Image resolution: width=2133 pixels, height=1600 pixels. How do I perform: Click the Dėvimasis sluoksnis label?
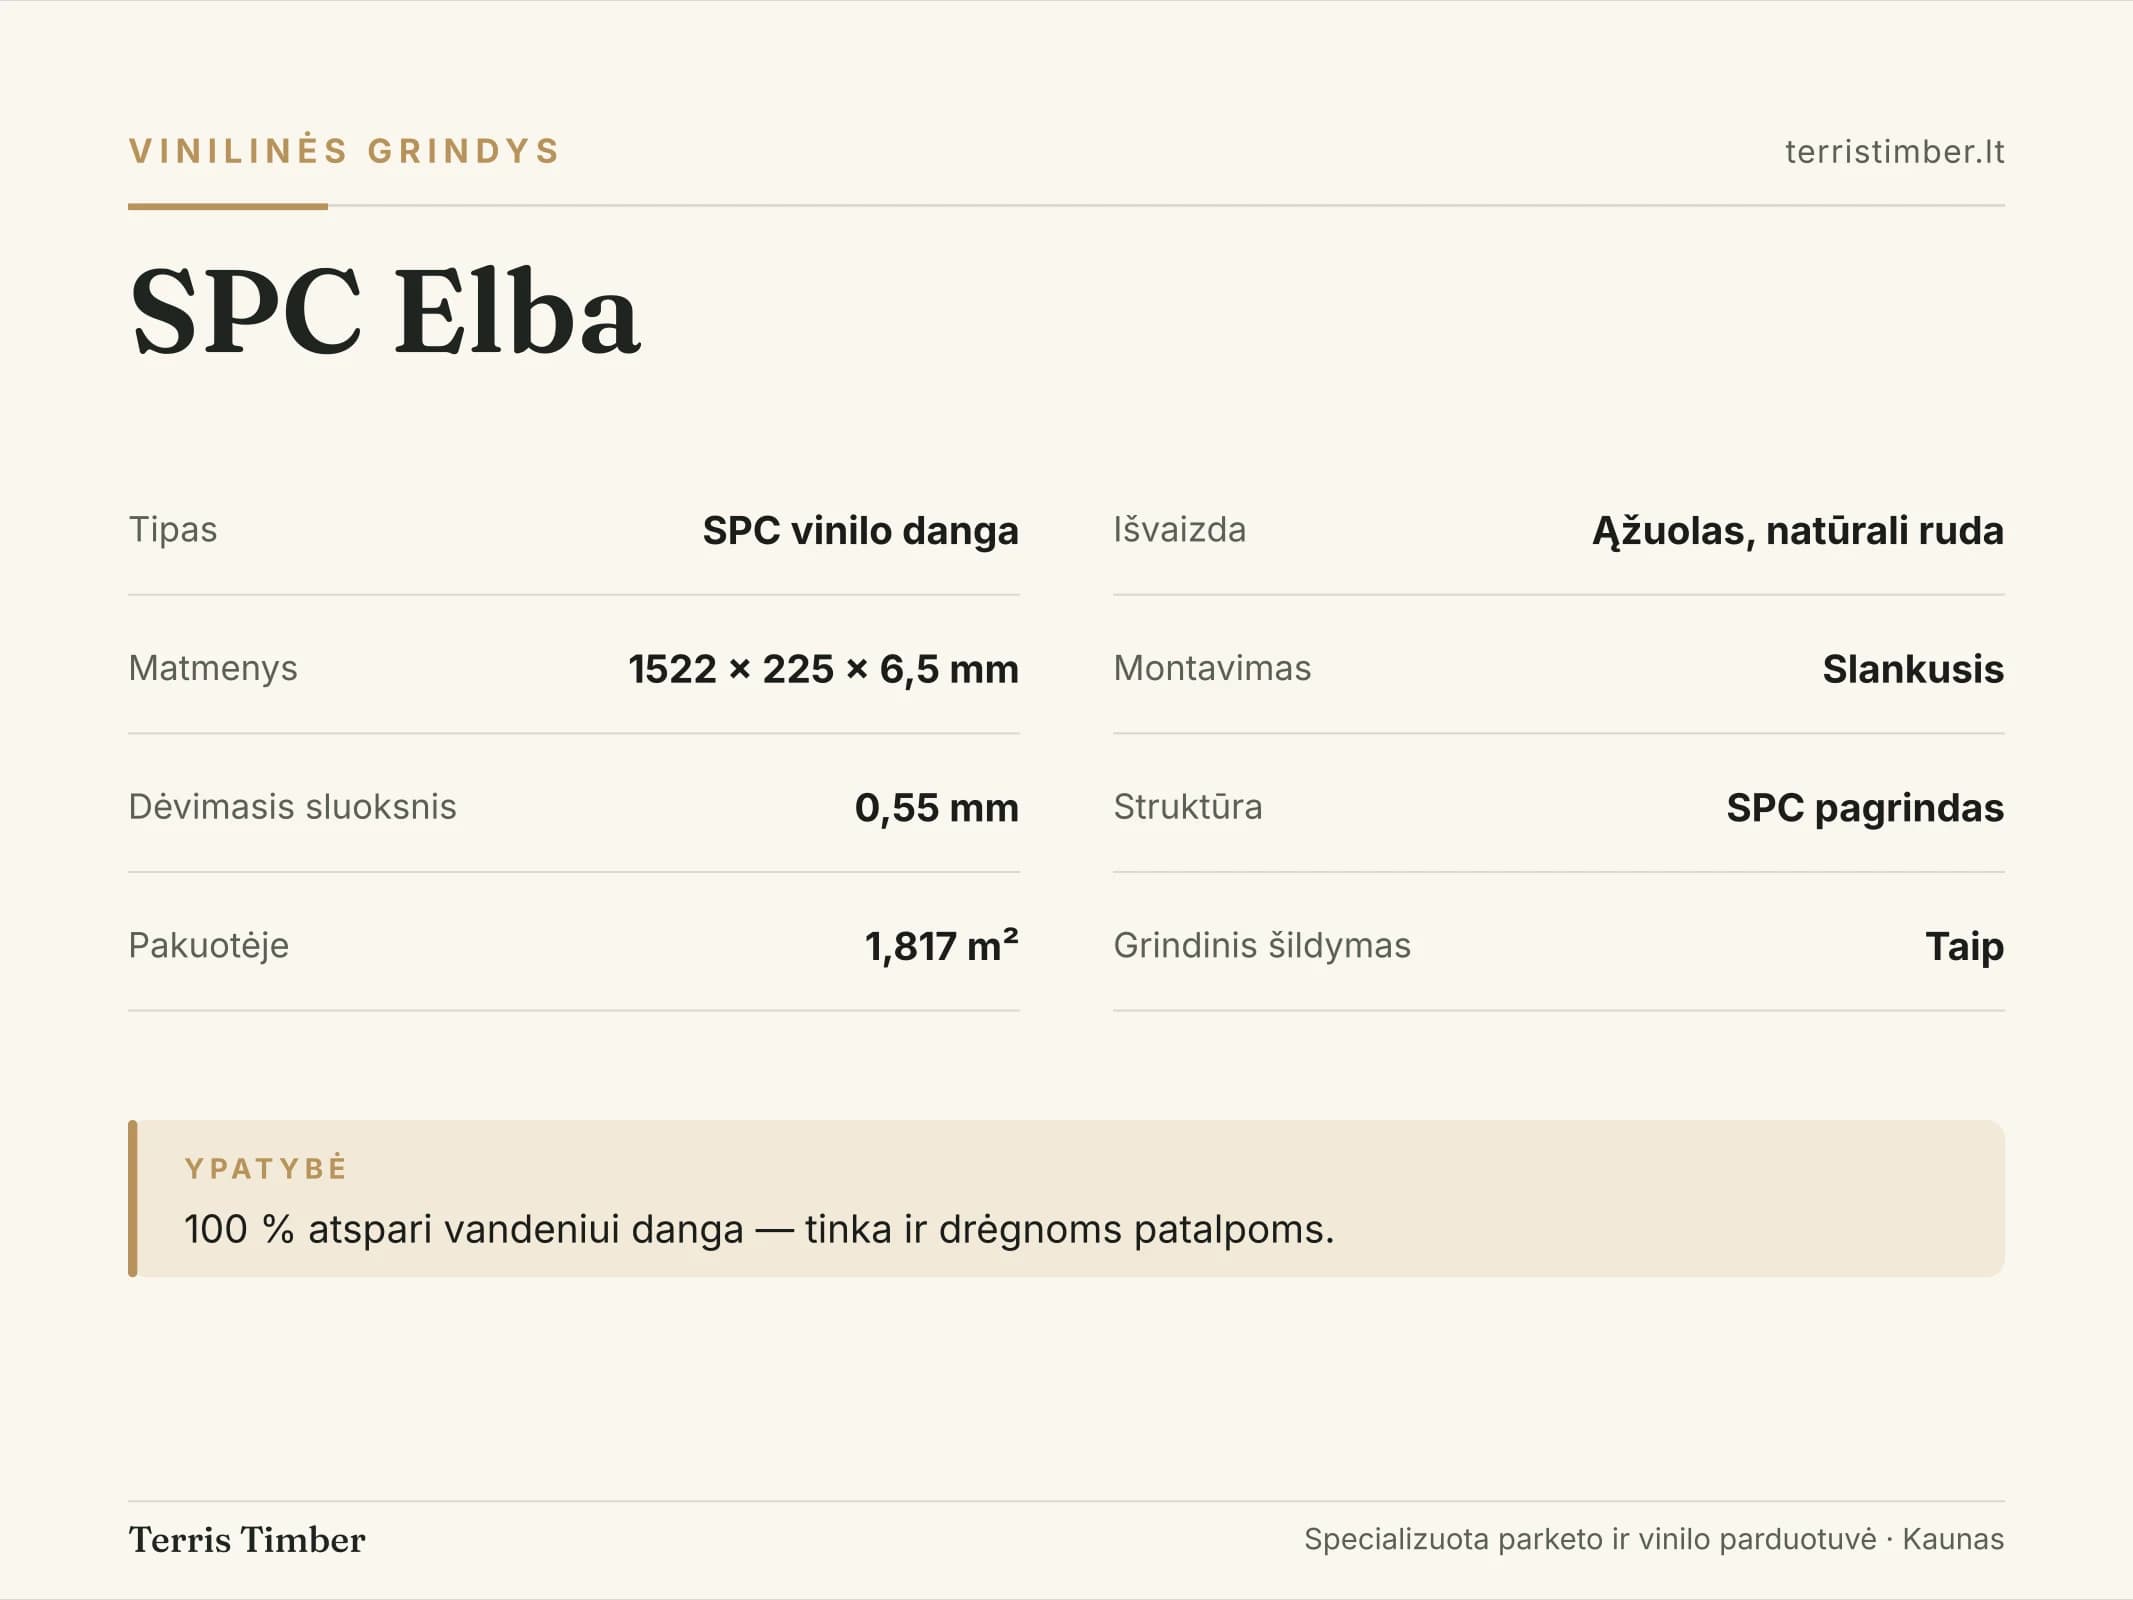[x=292, y=806]
